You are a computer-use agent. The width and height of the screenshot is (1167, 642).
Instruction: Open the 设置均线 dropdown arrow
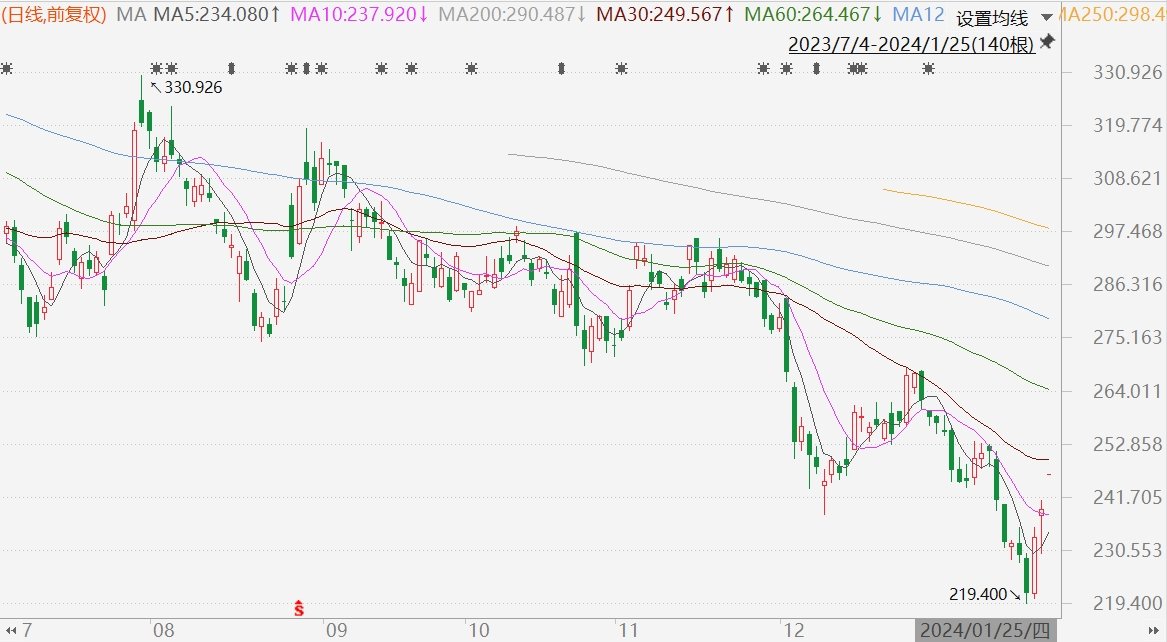tap(1046, 17)
